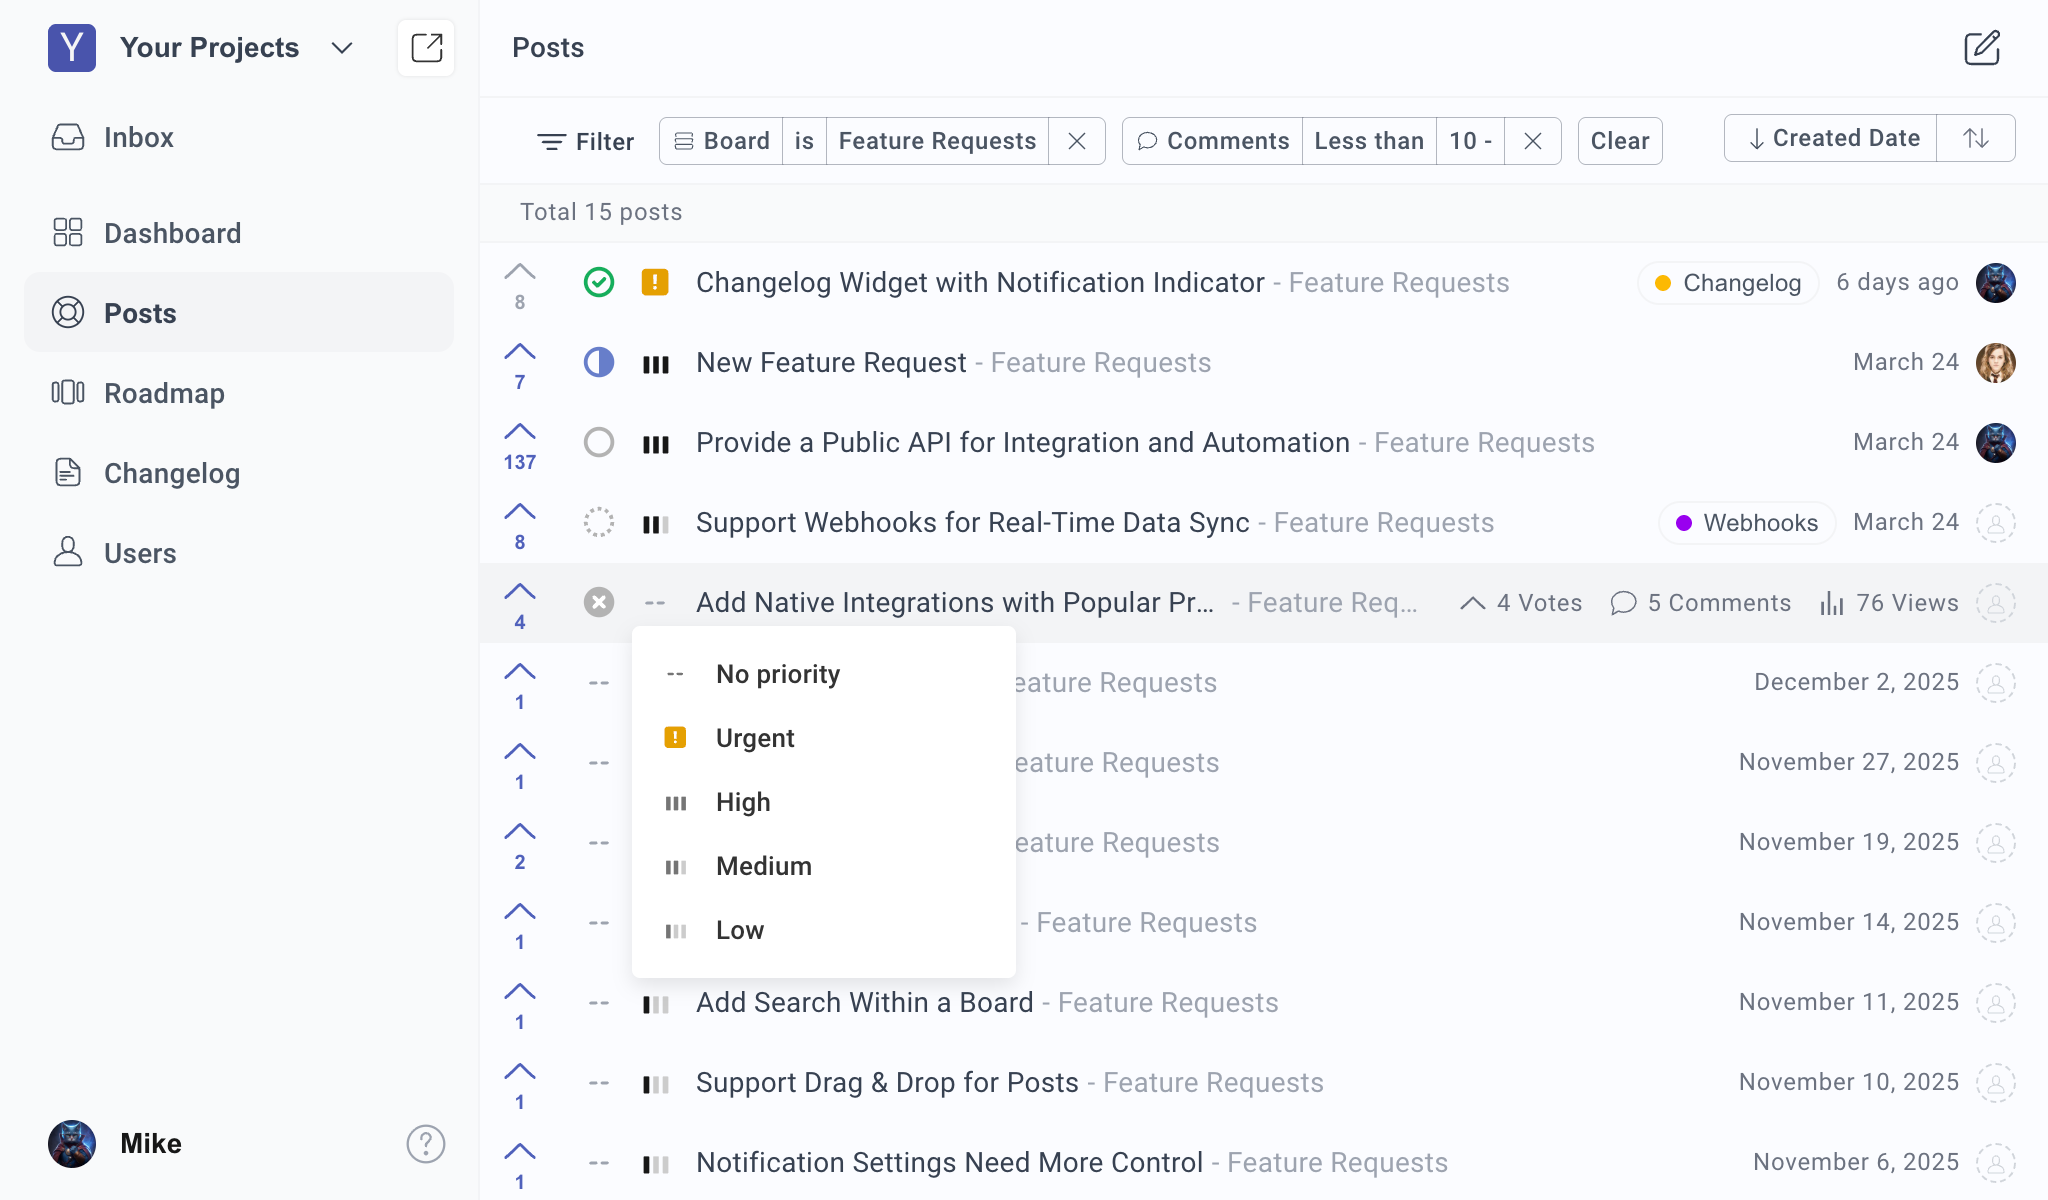Click the purple Webhooks tag dot

point(1684,522)
